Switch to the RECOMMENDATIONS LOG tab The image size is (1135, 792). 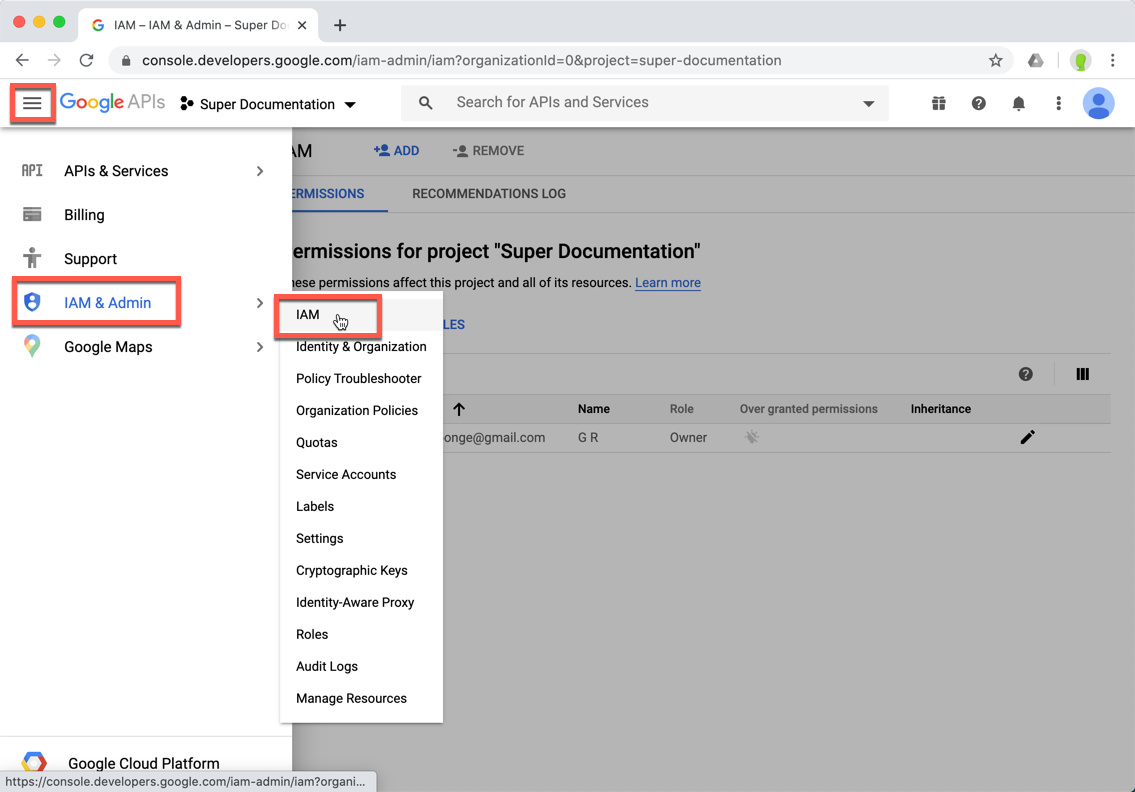click(x=488, y=194)
